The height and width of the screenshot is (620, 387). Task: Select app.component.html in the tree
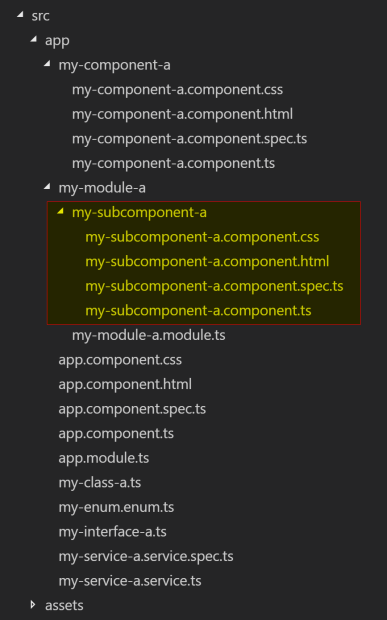(x=125, y=384)
